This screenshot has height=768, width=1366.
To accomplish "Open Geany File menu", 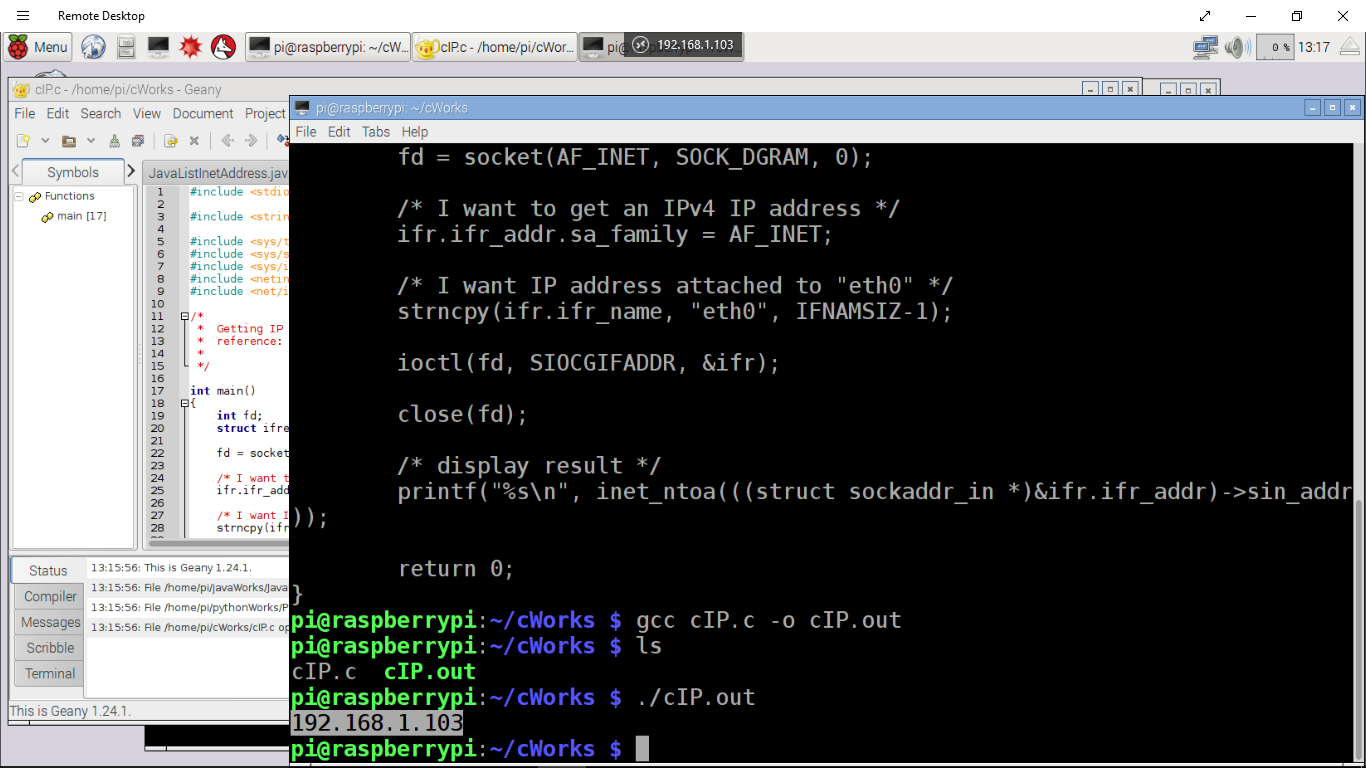I will [x=24, y=114].
